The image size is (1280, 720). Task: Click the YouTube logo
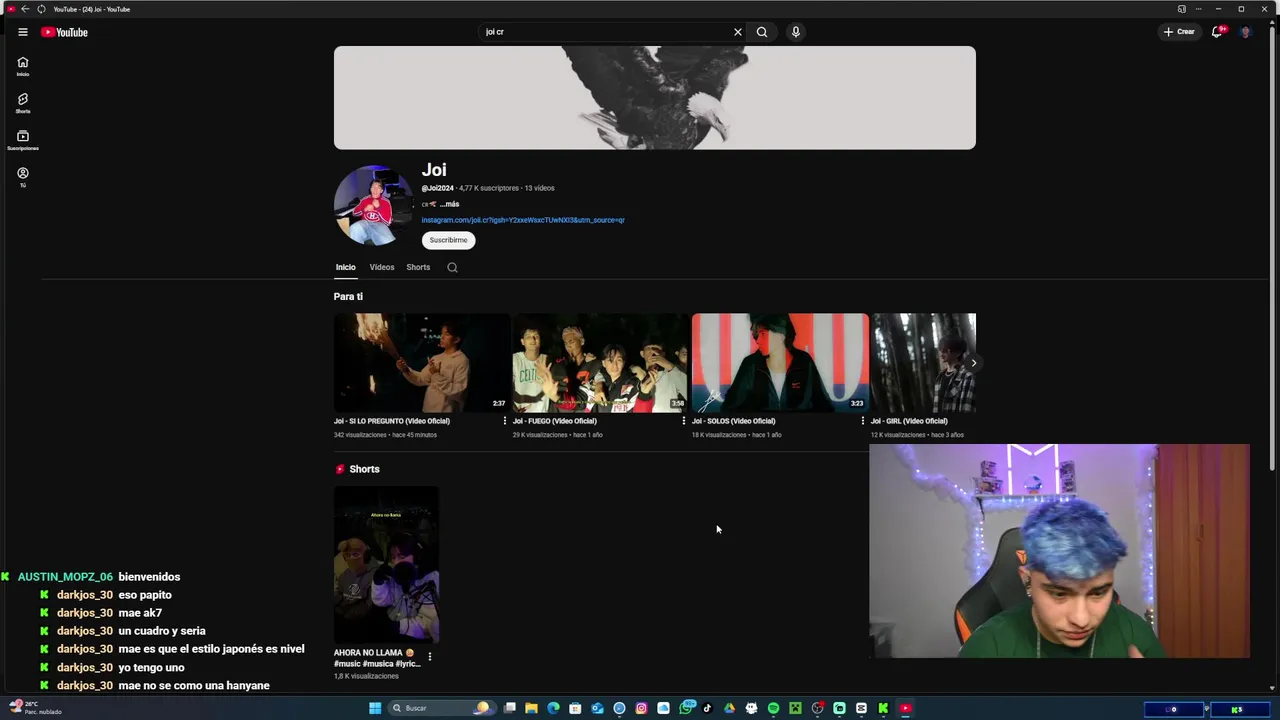pyautogui.click(x=64, y=32)
